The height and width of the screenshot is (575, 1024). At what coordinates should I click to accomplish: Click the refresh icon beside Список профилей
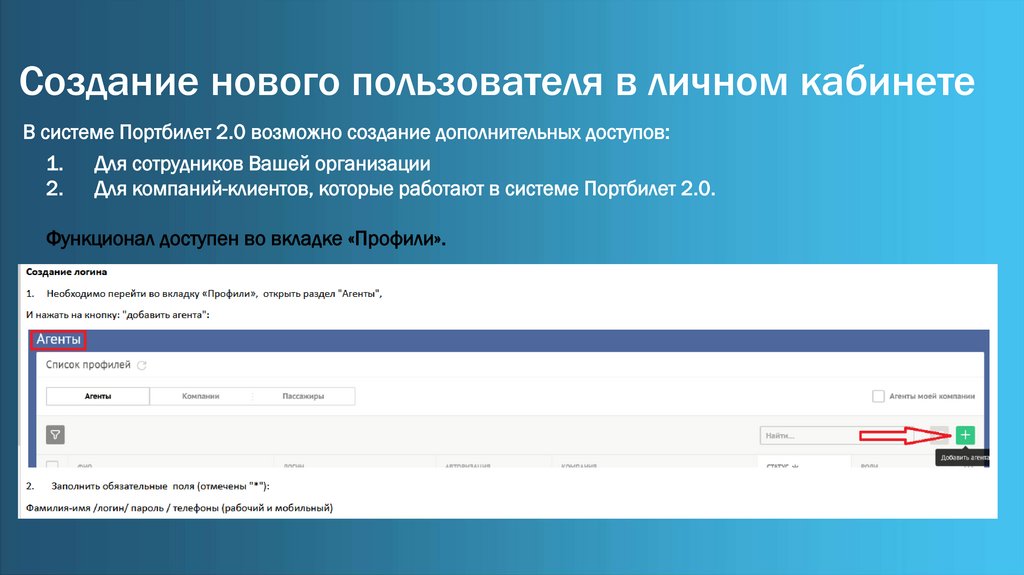(142, 365)
